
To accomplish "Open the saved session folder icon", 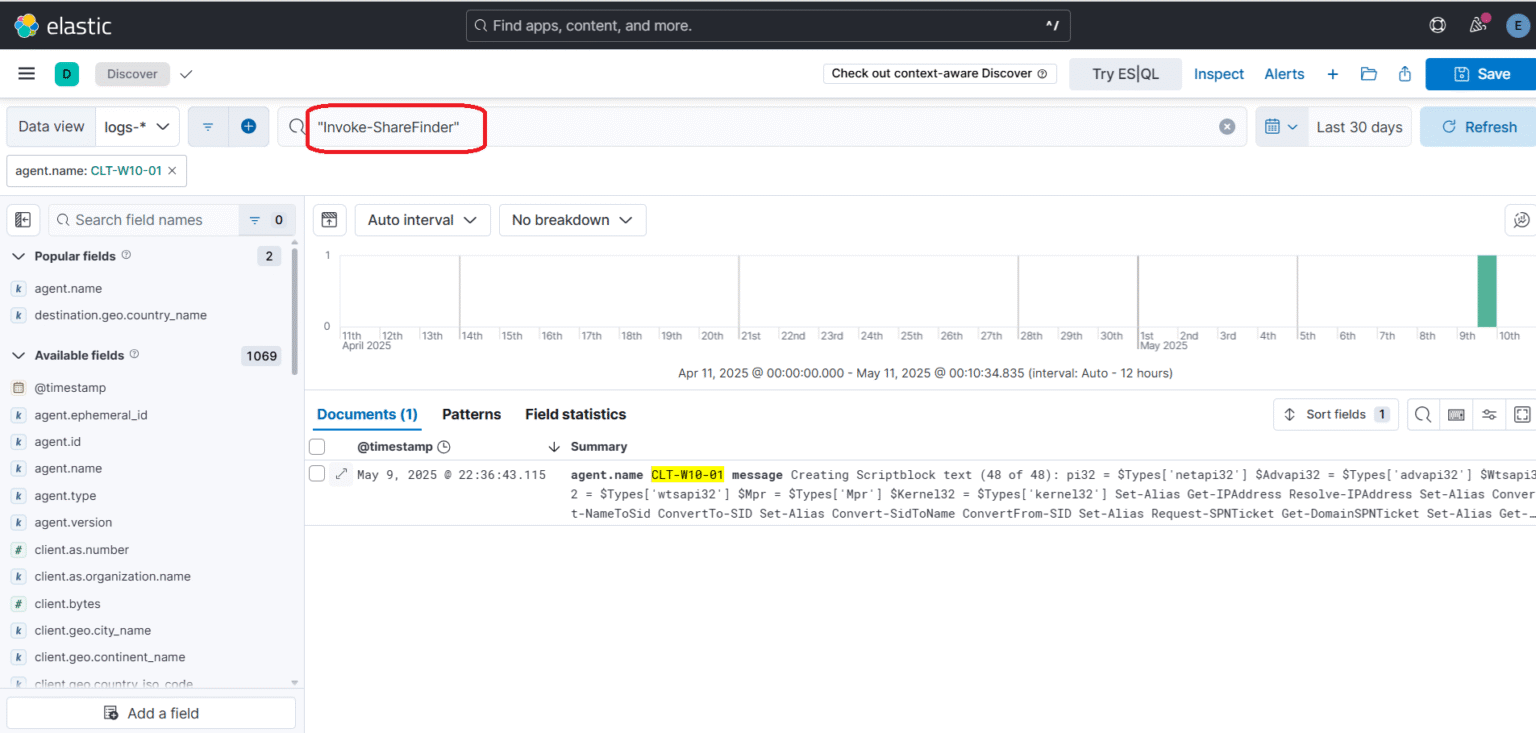I will click(1369, 74).
